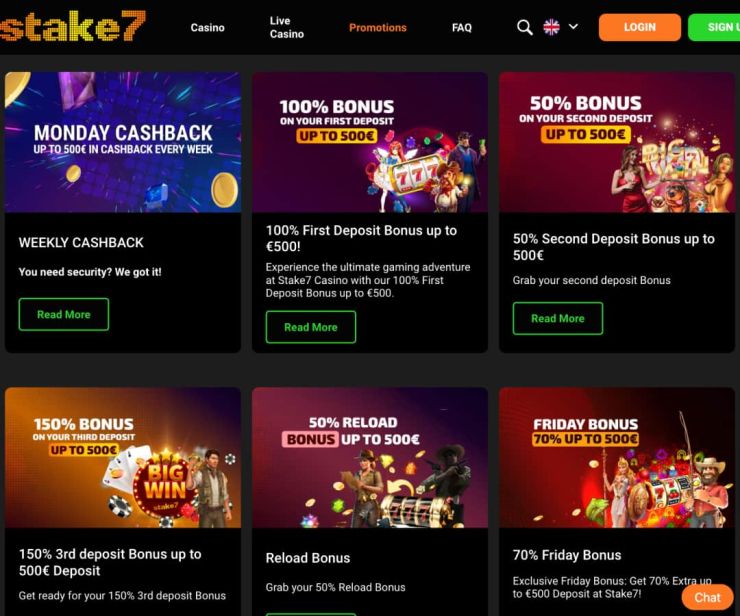This screenshot has width=740, height=616.
Task: Read more about Weekly Cashback
Action: click(64, 314)
